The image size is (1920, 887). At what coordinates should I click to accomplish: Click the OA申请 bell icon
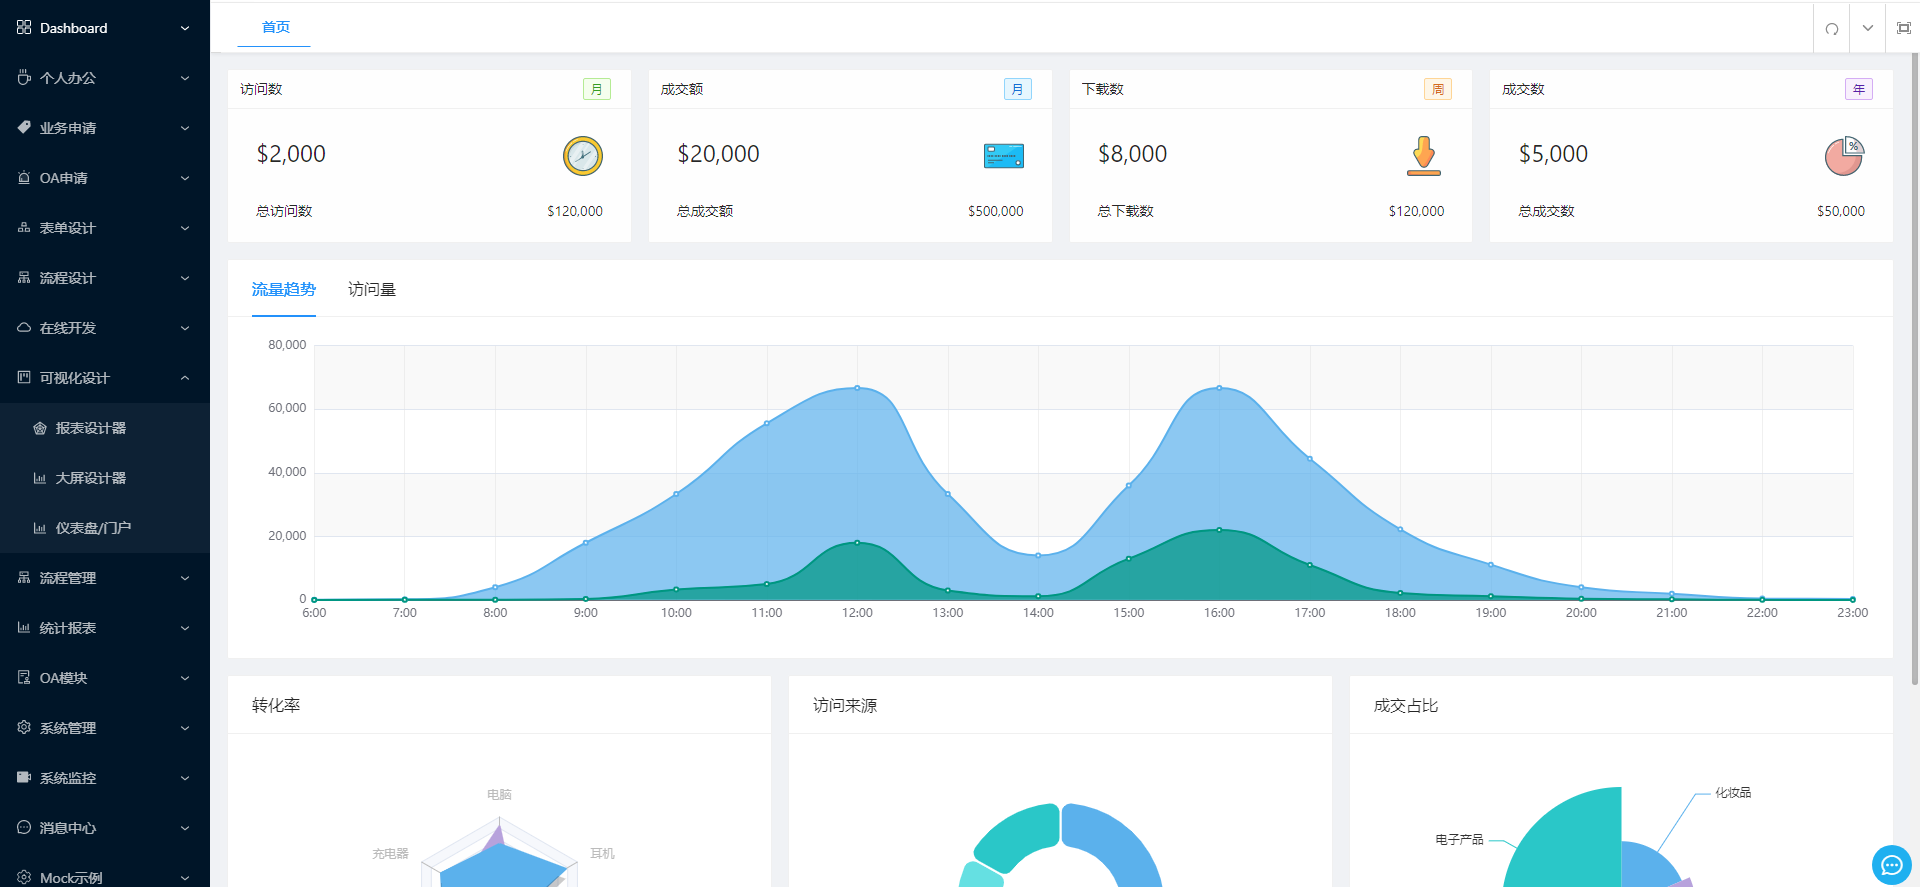click(x=24, y=177)
